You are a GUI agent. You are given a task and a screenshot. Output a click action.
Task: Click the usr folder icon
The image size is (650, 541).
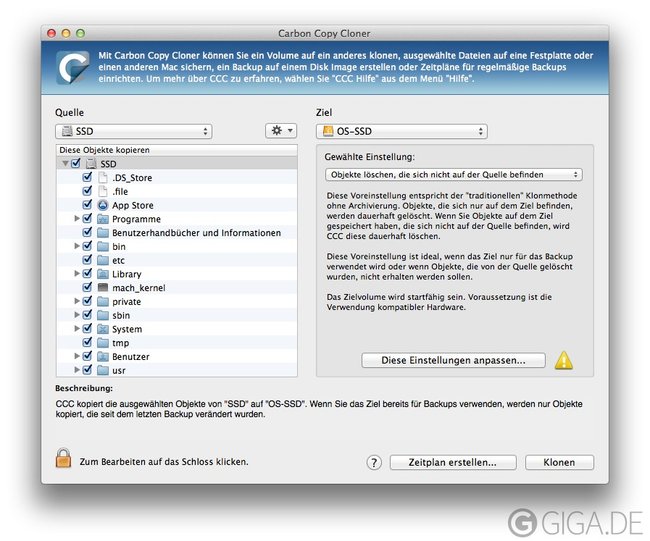pyautogui.click(x=103, y=370)
